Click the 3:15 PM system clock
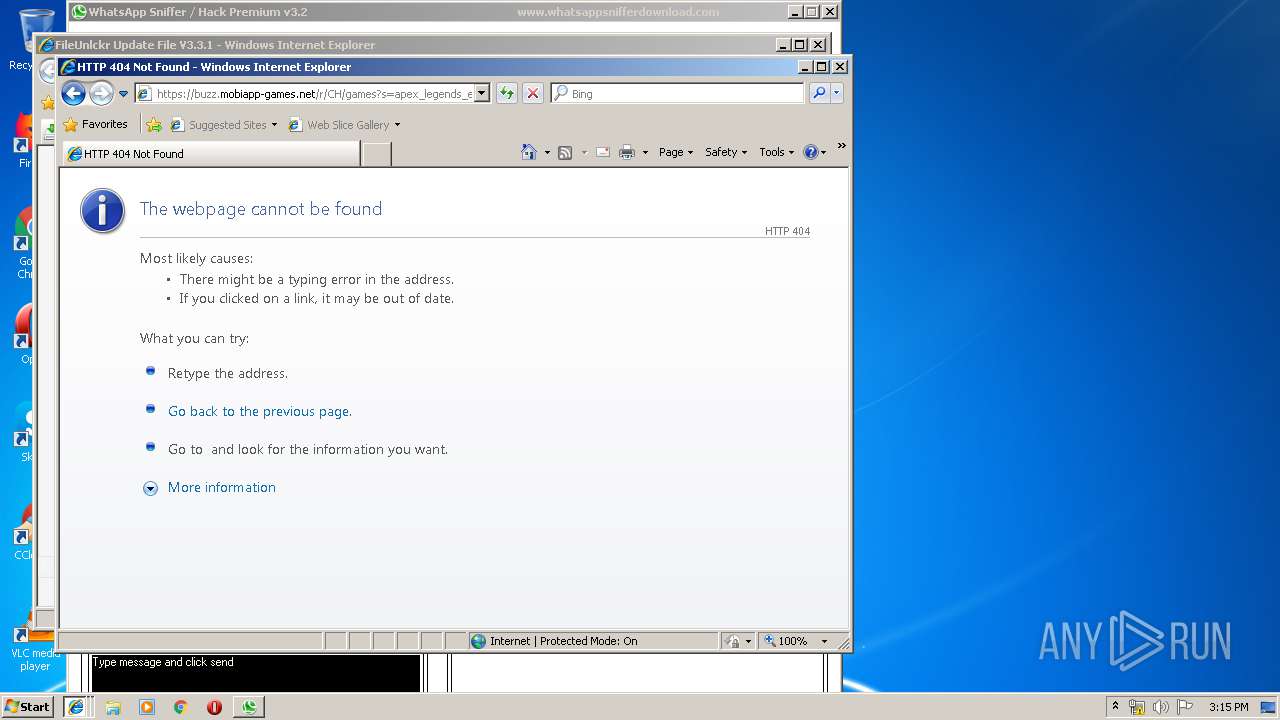Screen dimensions: 1280x720 pyautogui.click(x=1228, y=707)
